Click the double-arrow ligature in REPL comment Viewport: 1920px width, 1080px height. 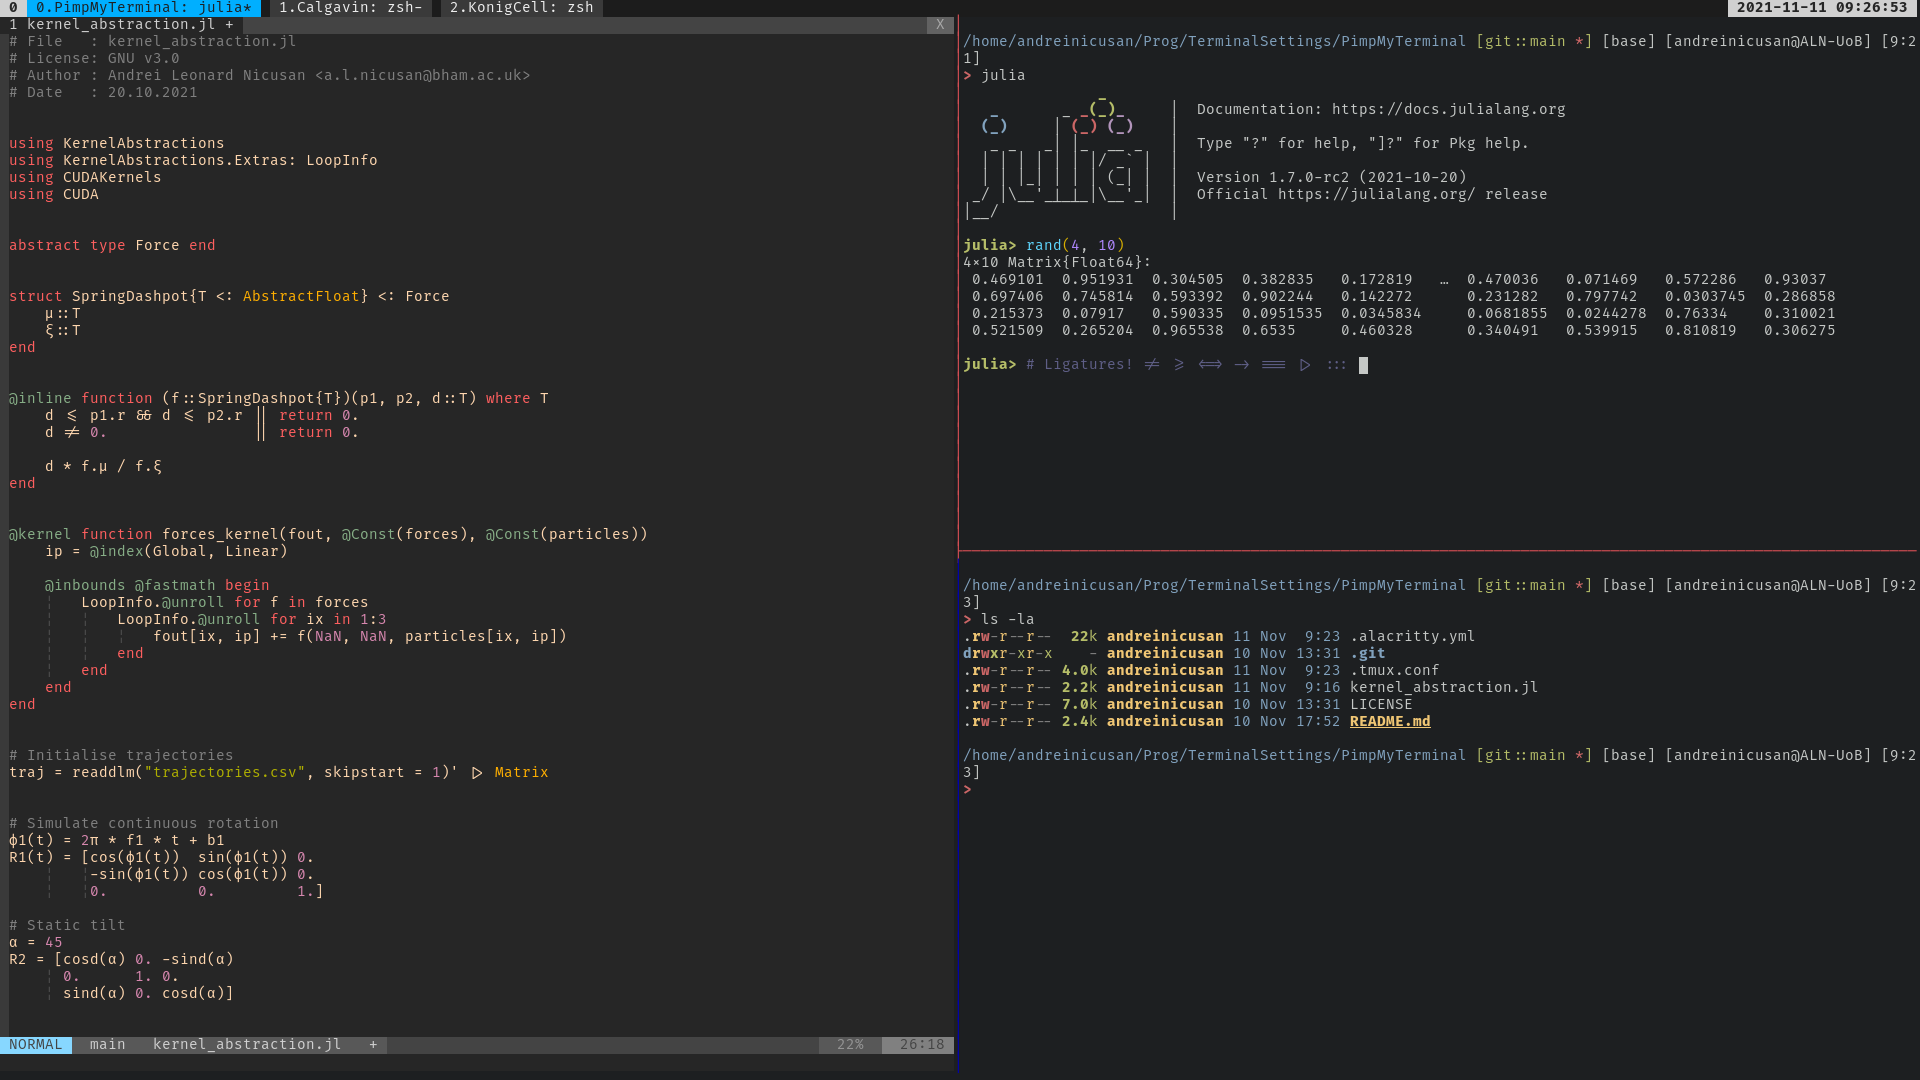click(1210, 365)
